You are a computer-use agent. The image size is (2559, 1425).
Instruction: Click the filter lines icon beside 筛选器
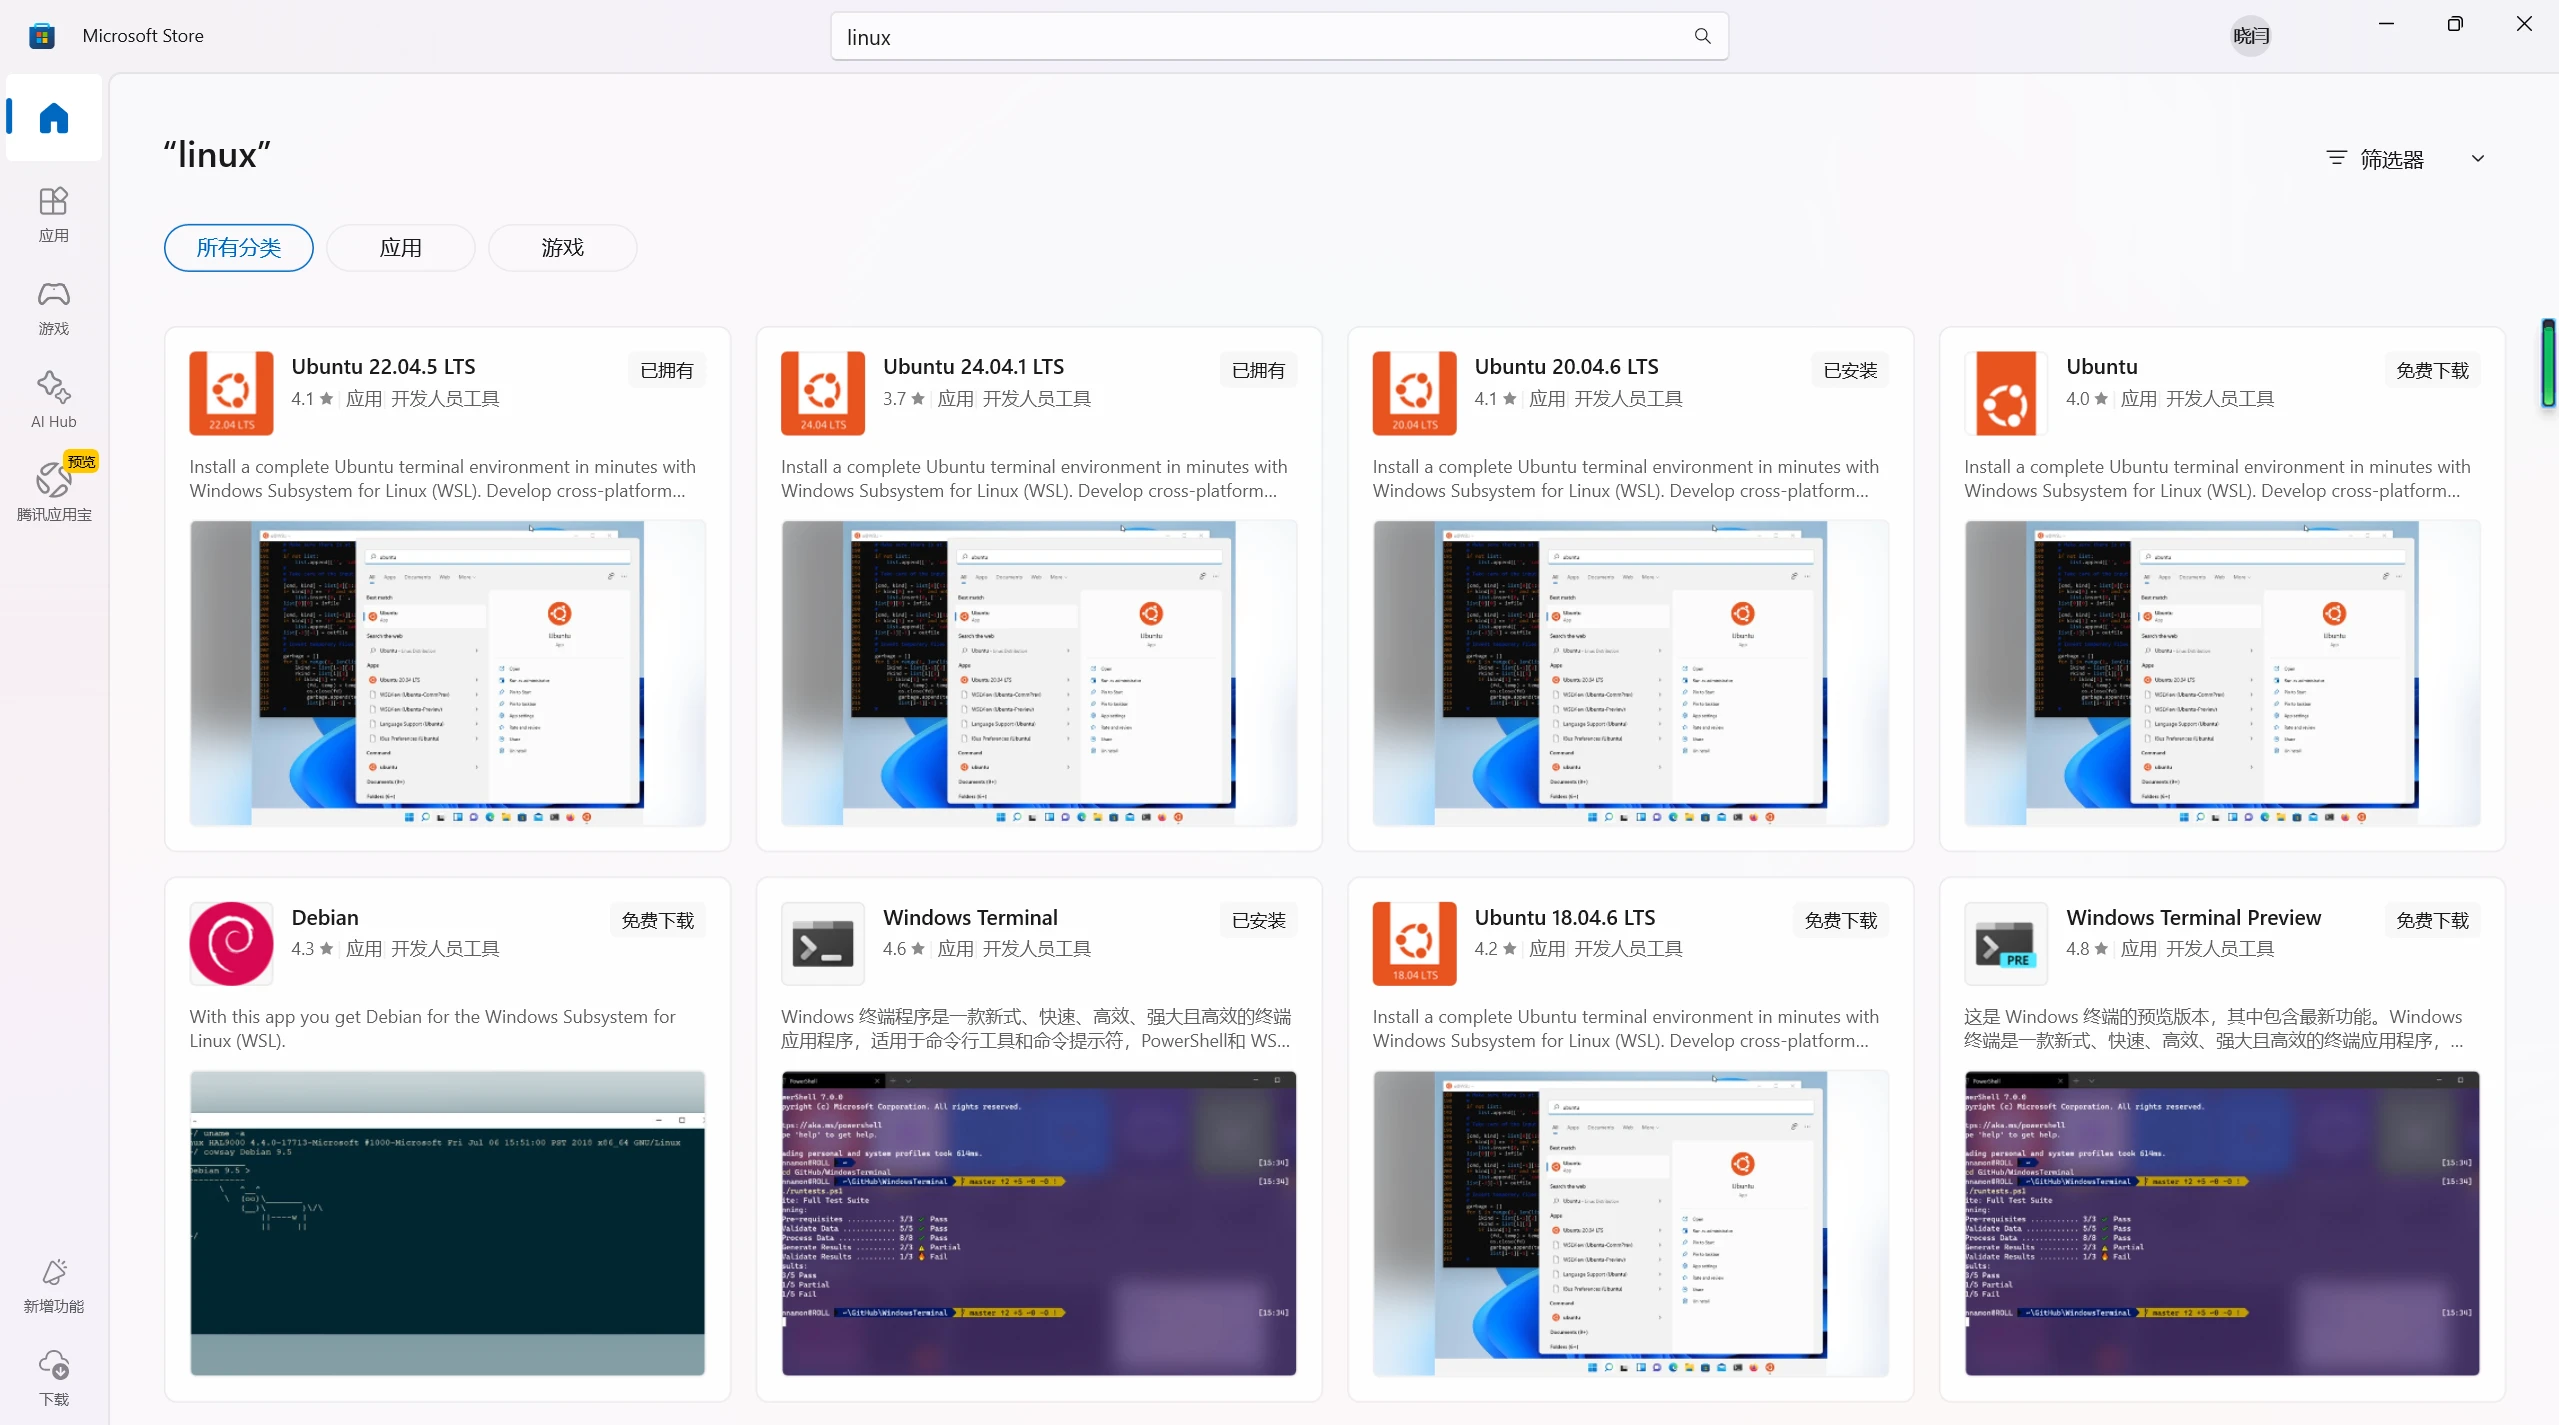(2336, 158)
